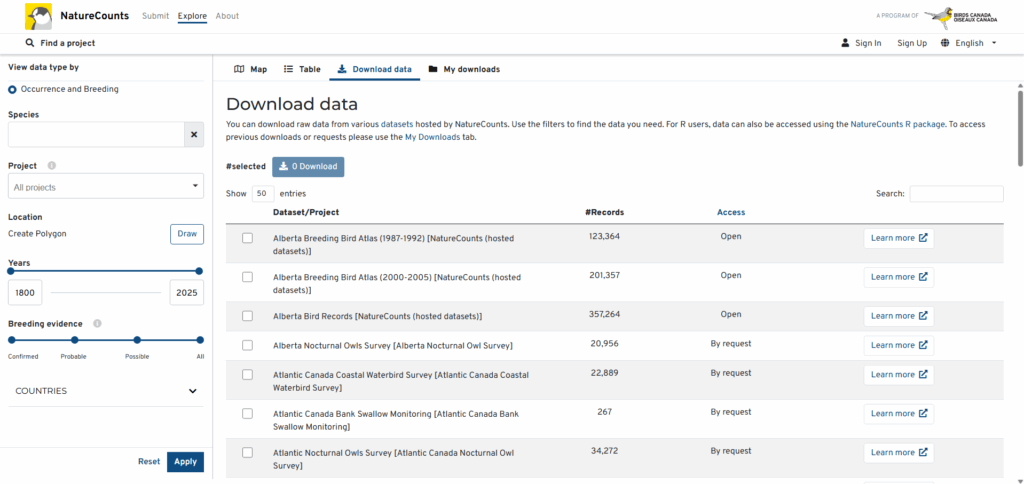The image size is (1024, 484).
Task: Click the Years slider right handle
Action: pyautogui.click(x=199, y=271)
